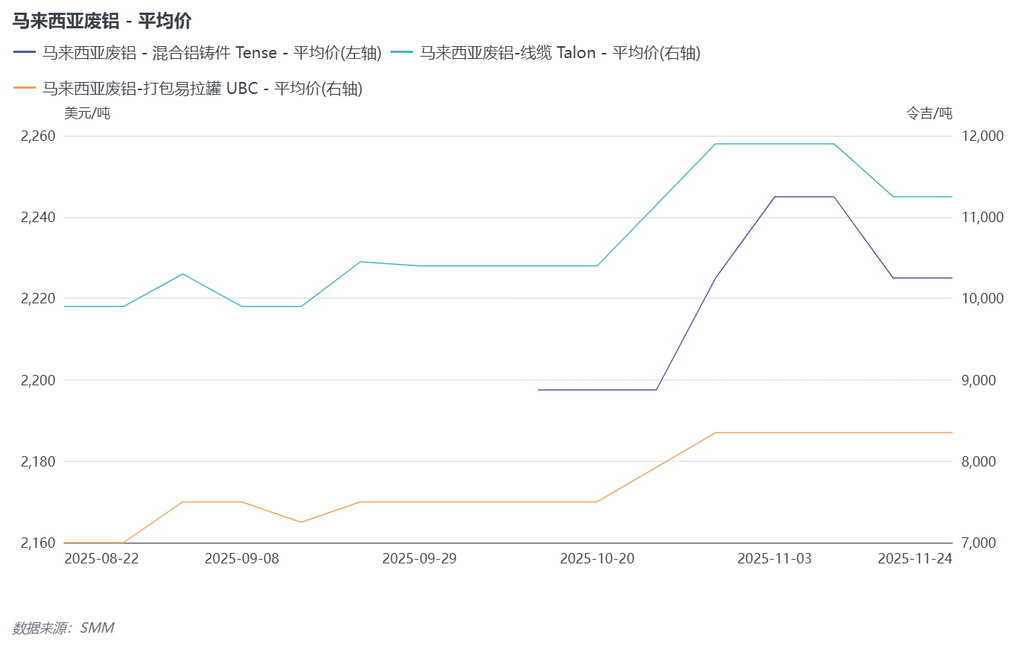Click left axis value 2,240

38,218
